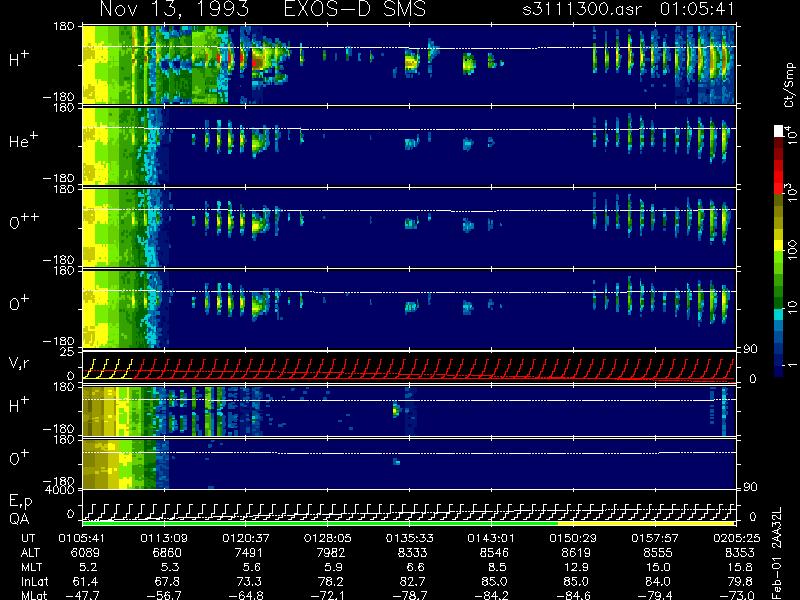Click the green segment of the QA bar
Image resolution: width=800 pixels, height=600 pixels.
tap(320, 523)
